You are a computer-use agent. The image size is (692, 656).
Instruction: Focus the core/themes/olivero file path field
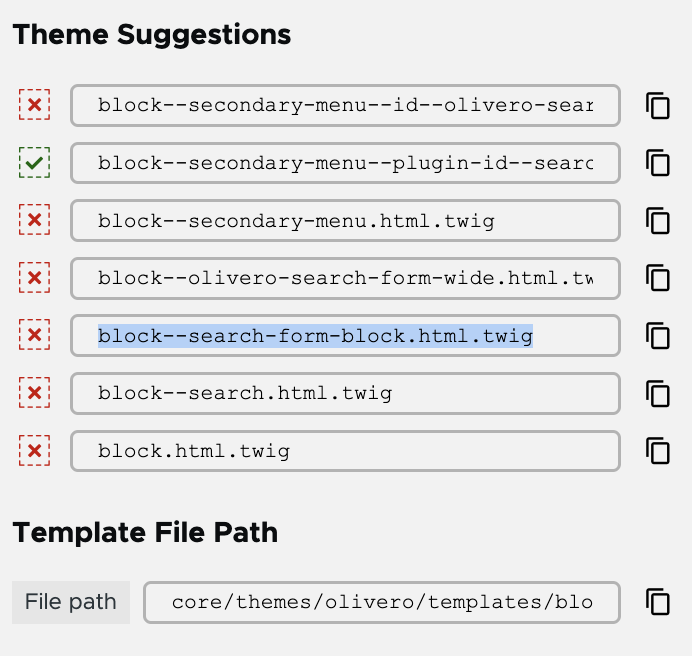382,603
